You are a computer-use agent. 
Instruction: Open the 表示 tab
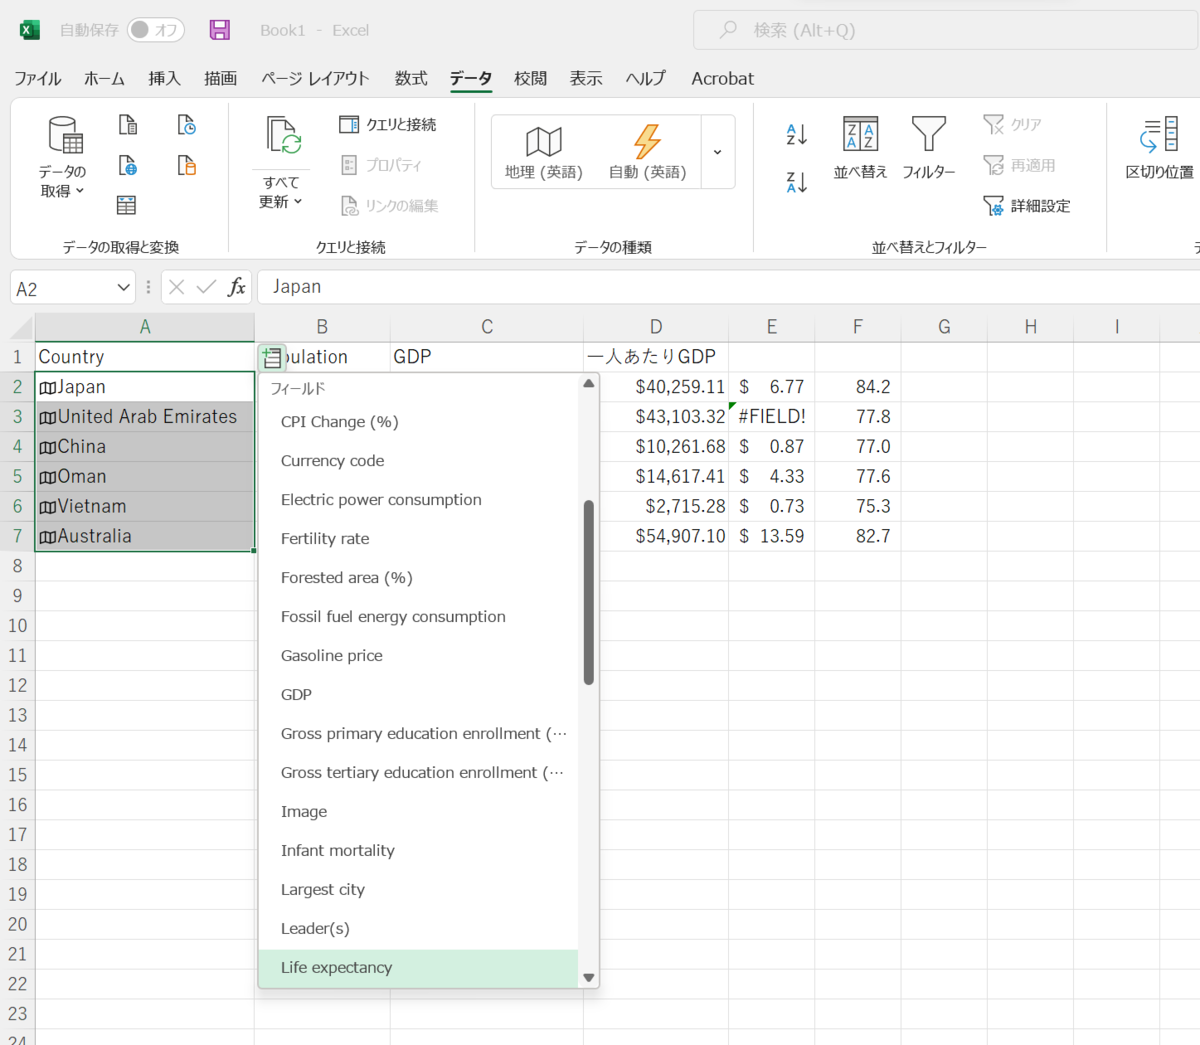tap(586, 78)
